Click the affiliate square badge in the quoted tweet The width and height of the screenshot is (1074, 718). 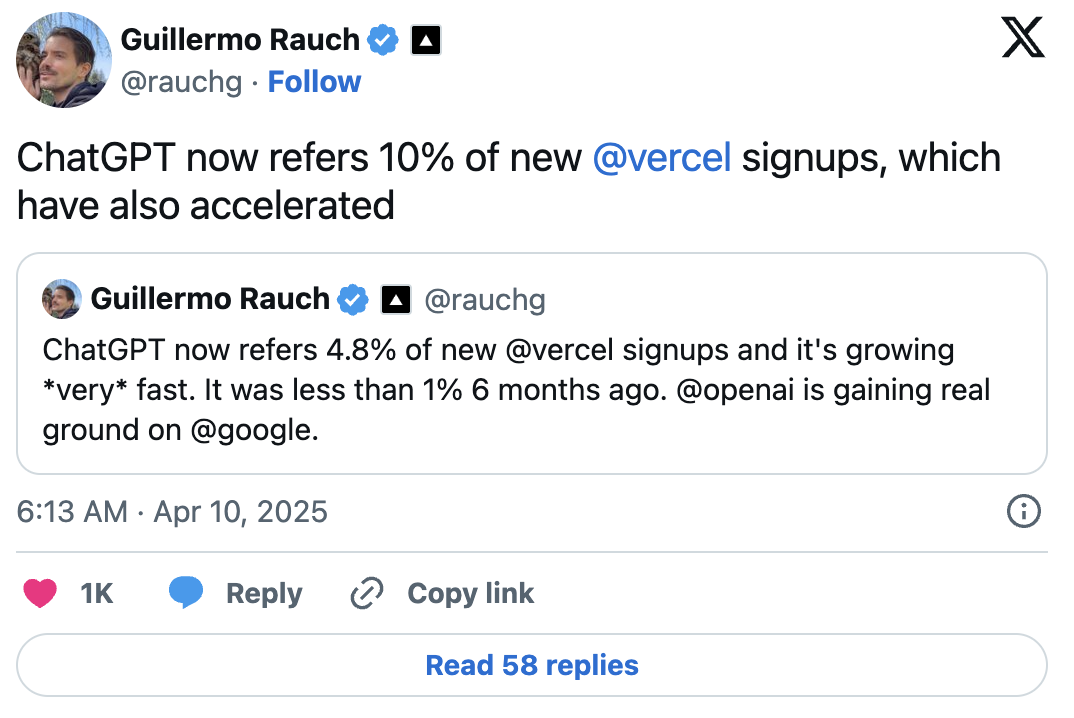tap(396, 299)
